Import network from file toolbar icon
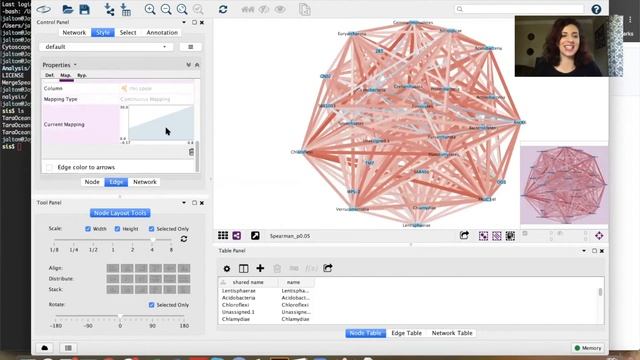This screenshot has width=640, height=360. tap(109, 9)
